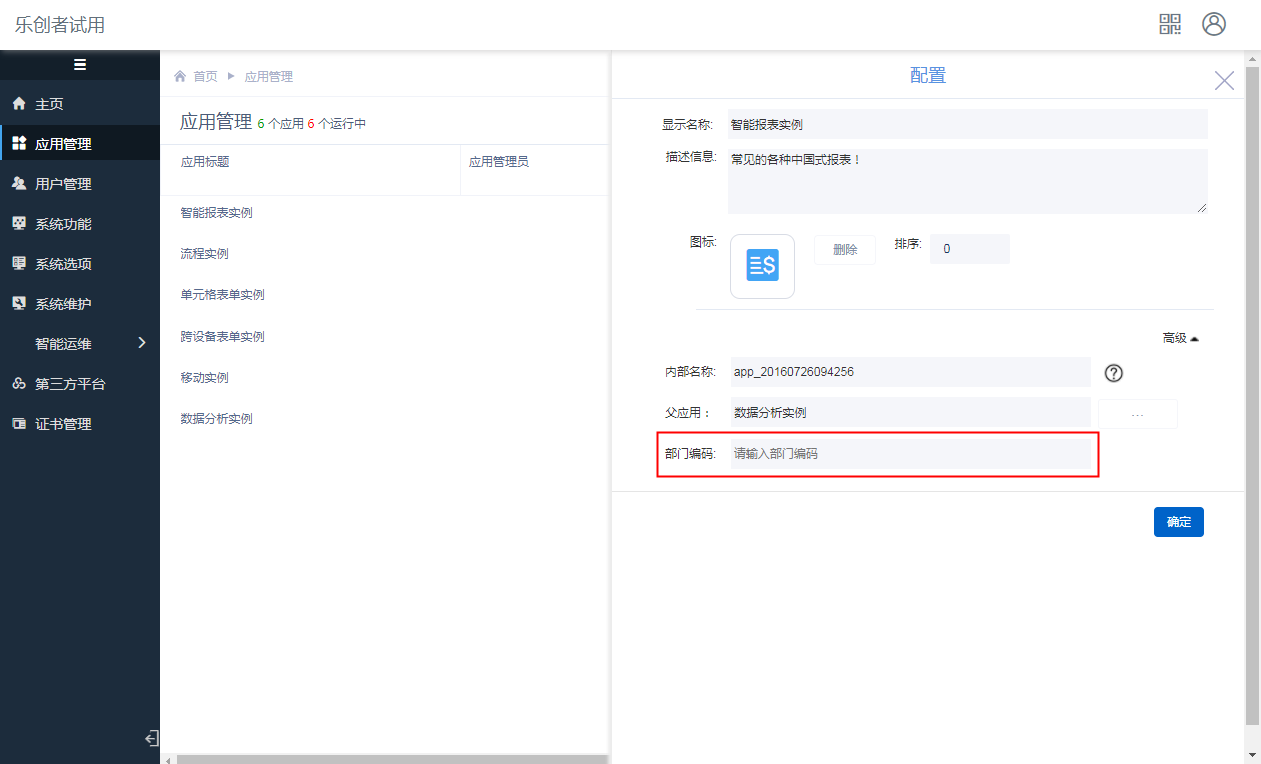This screenshot has width=1261, height=764.
Task: Open 用户管理 in sidebar
Action: pyautogui.click(x=63, y=184)
